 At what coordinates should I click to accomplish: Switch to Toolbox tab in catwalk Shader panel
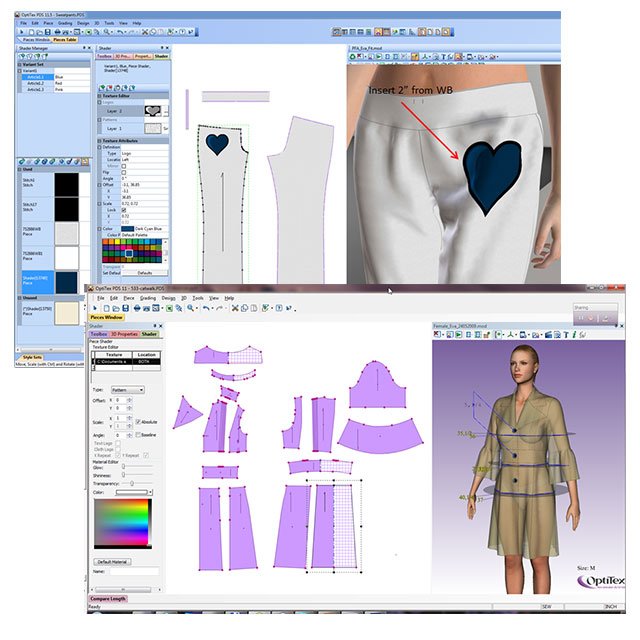pyautogui.click(x=99, y=334)
